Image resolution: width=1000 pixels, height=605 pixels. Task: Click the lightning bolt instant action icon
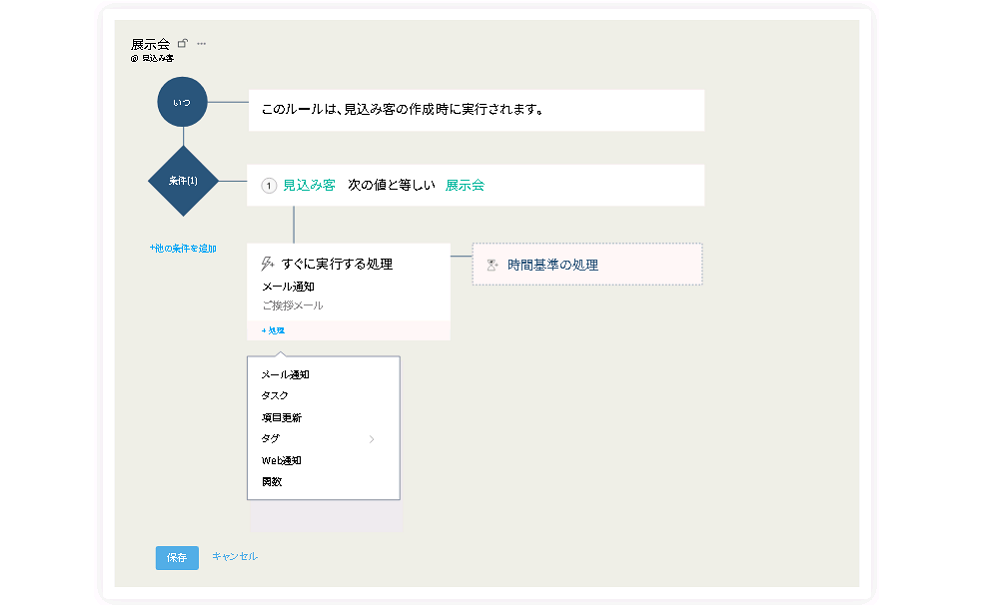point(268,263)
